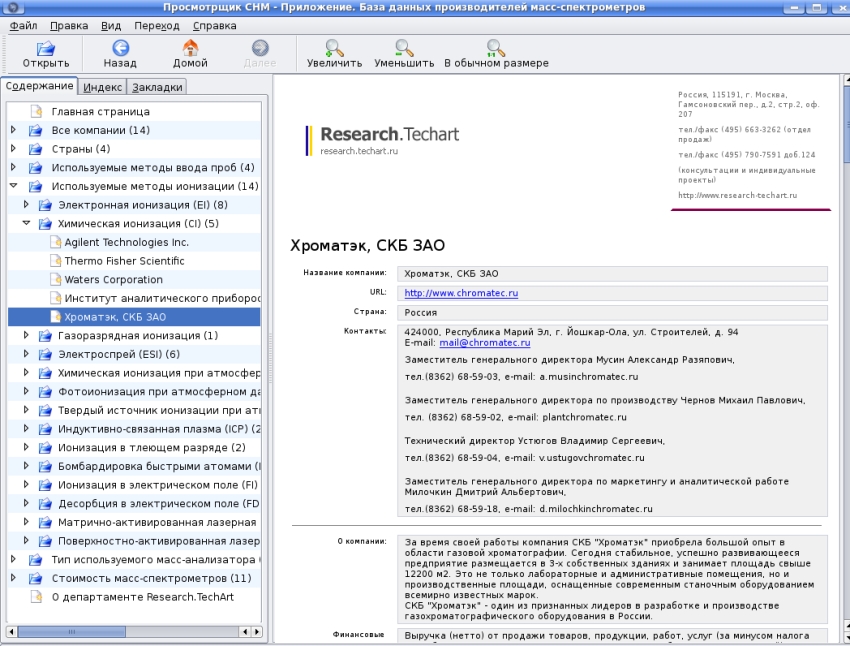Expand the Все компании (14) tree node
The width and height of the screenshot is (850, 646).
(14, 130)
